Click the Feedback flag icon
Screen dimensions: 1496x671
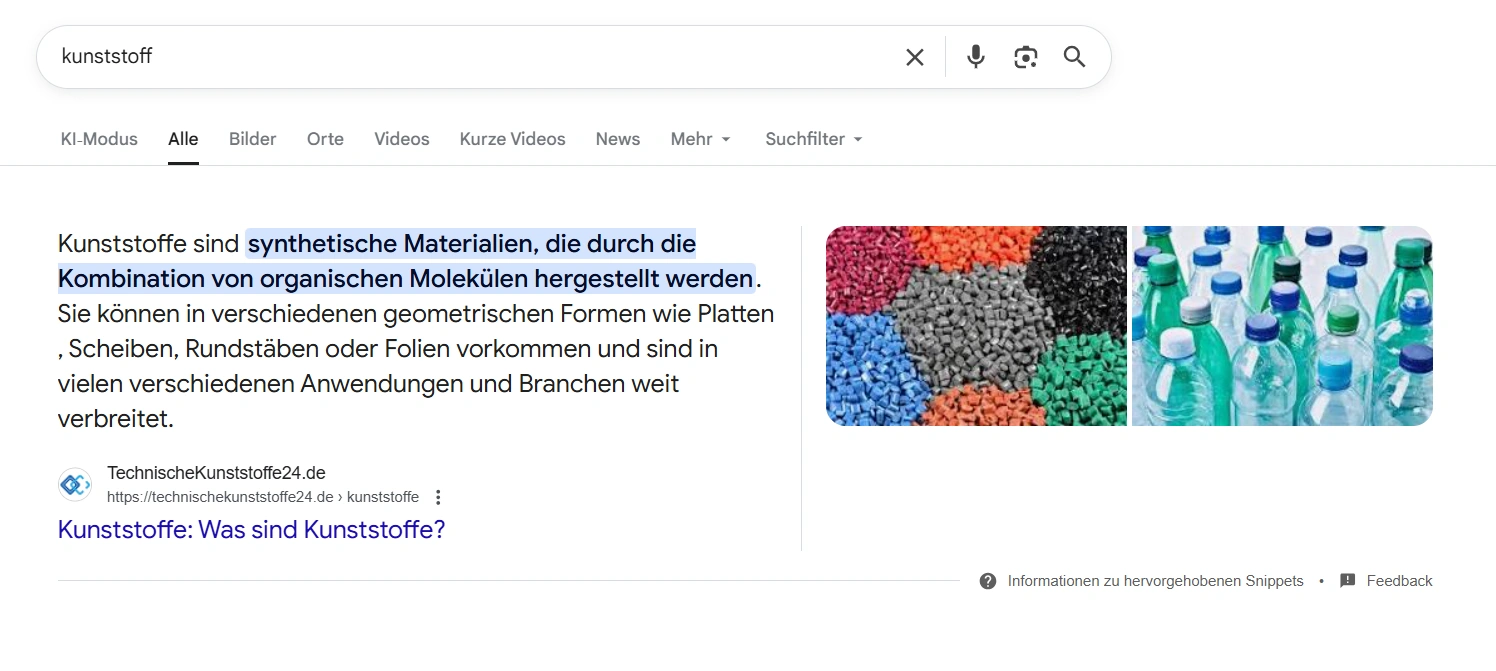point(1346,580)
